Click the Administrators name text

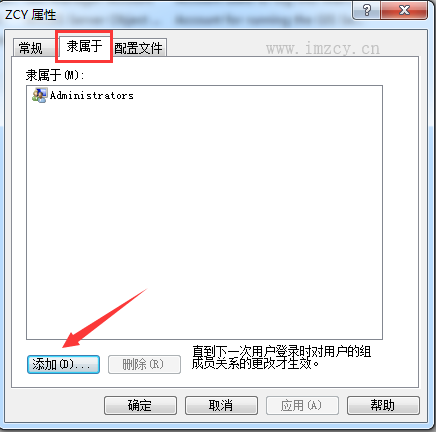[x=92, y=96]
